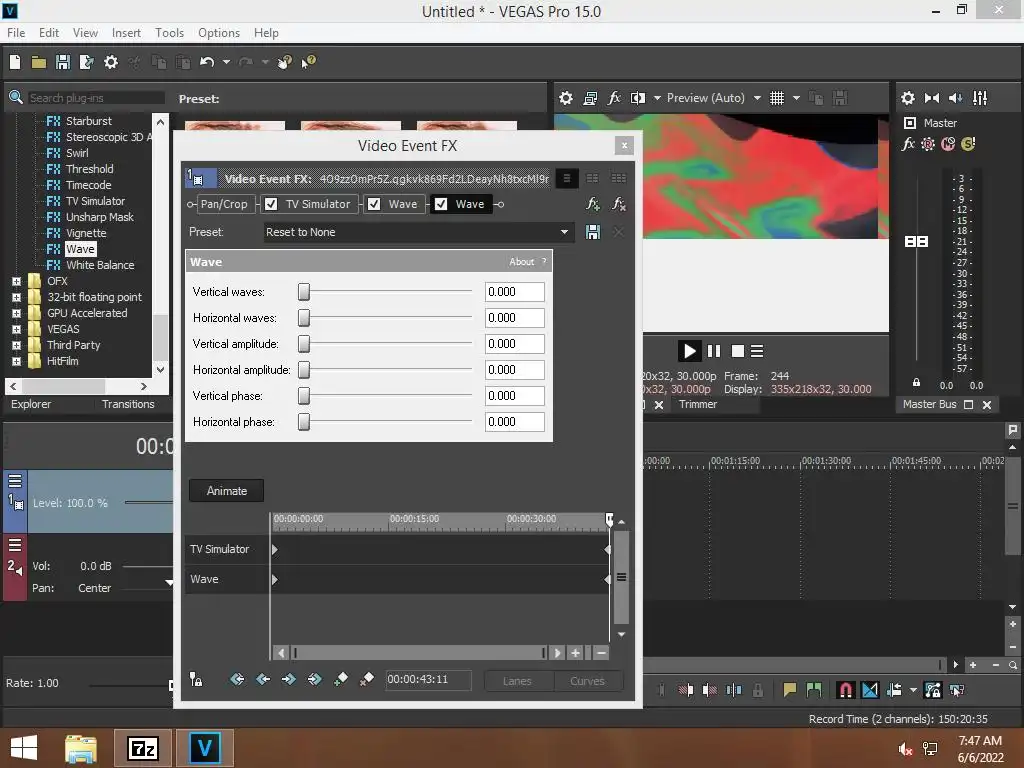Click Master FX icon in Master Bus

908,144
